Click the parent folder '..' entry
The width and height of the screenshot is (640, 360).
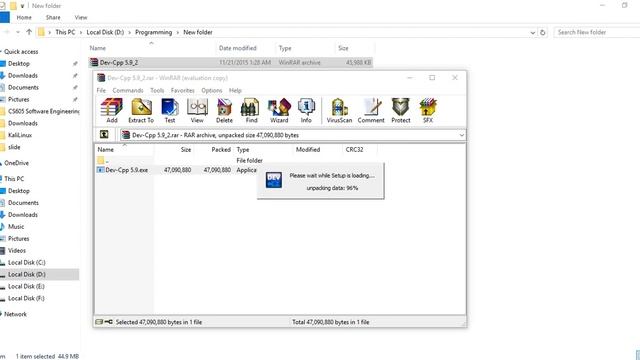pyautogui.click(x=102, y=160)
